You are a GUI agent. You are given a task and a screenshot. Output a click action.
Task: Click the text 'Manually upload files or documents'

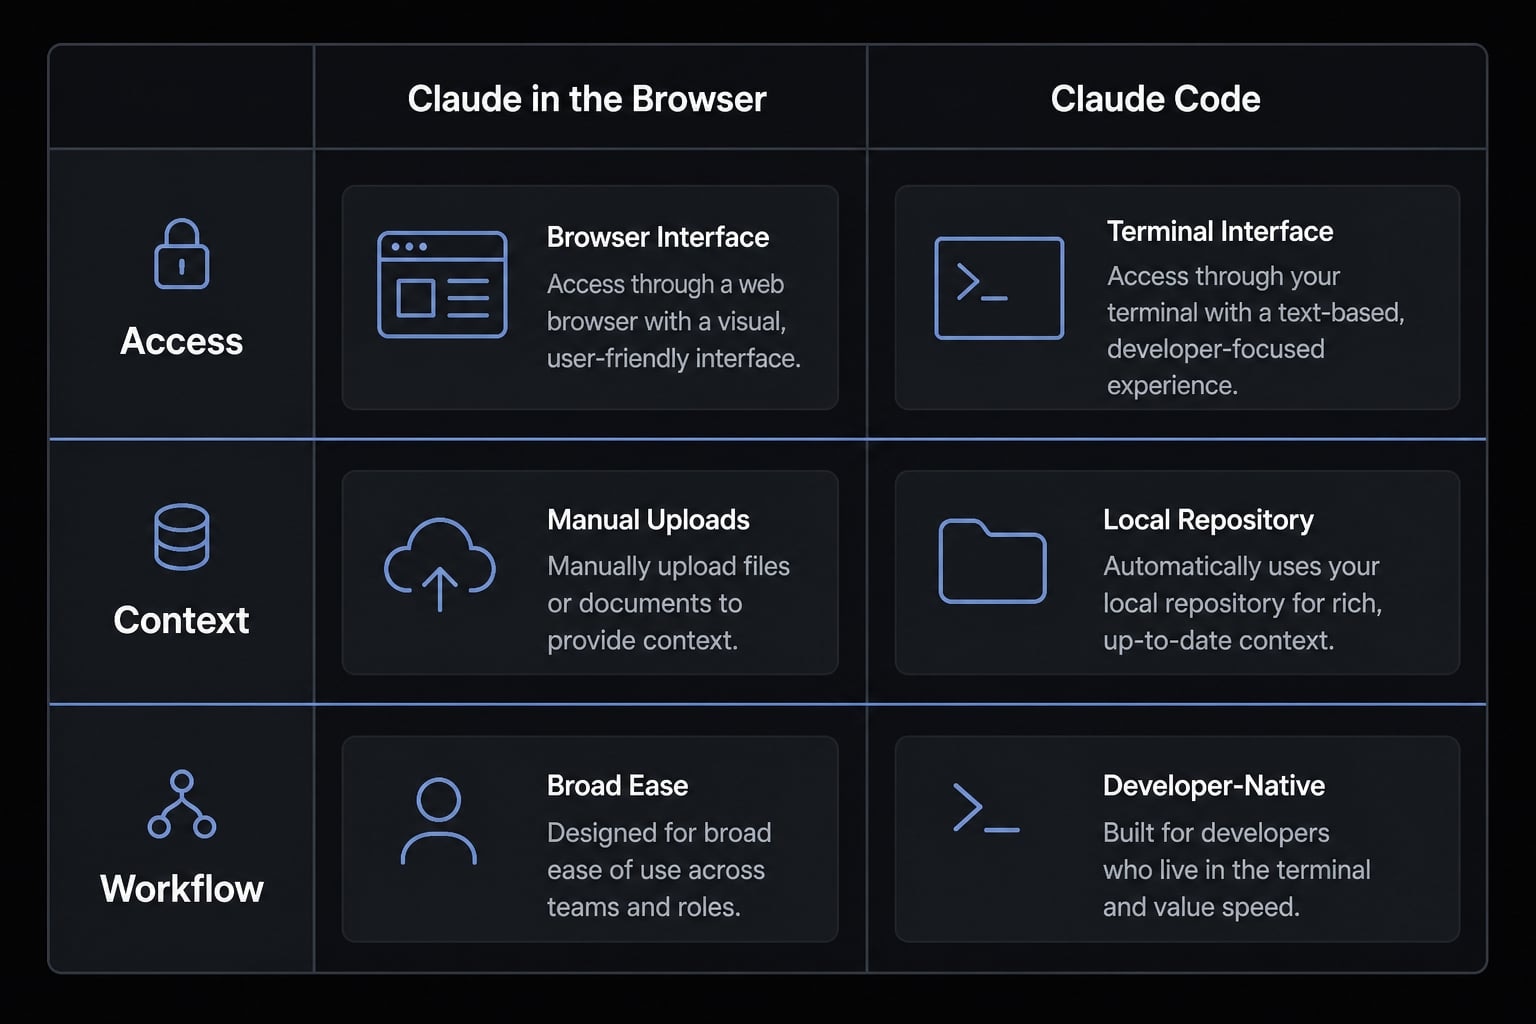point(668,585)
